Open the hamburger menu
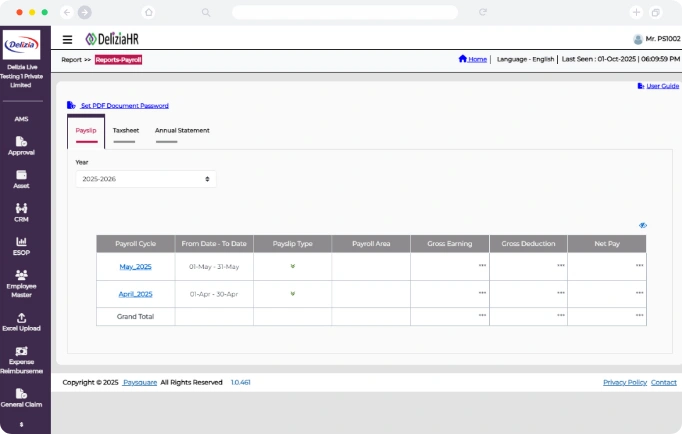 [67, 40]
